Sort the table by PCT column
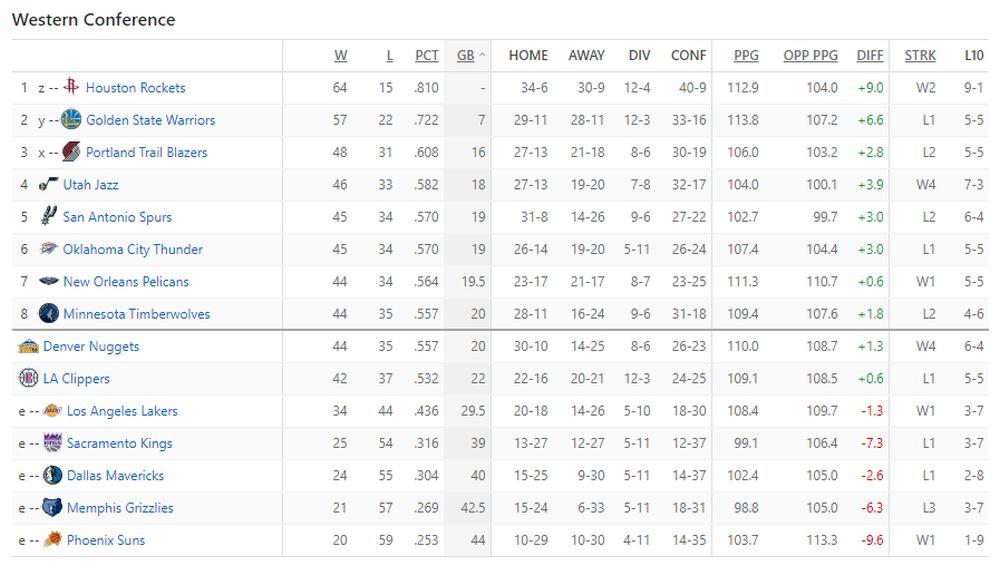The height and width of the screenshot is (566, 1000). point(427,56)
